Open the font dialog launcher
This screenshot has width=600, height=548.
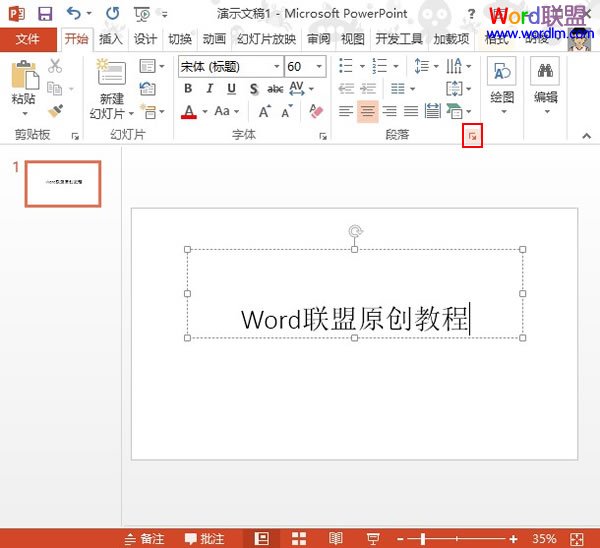(323, 136)
